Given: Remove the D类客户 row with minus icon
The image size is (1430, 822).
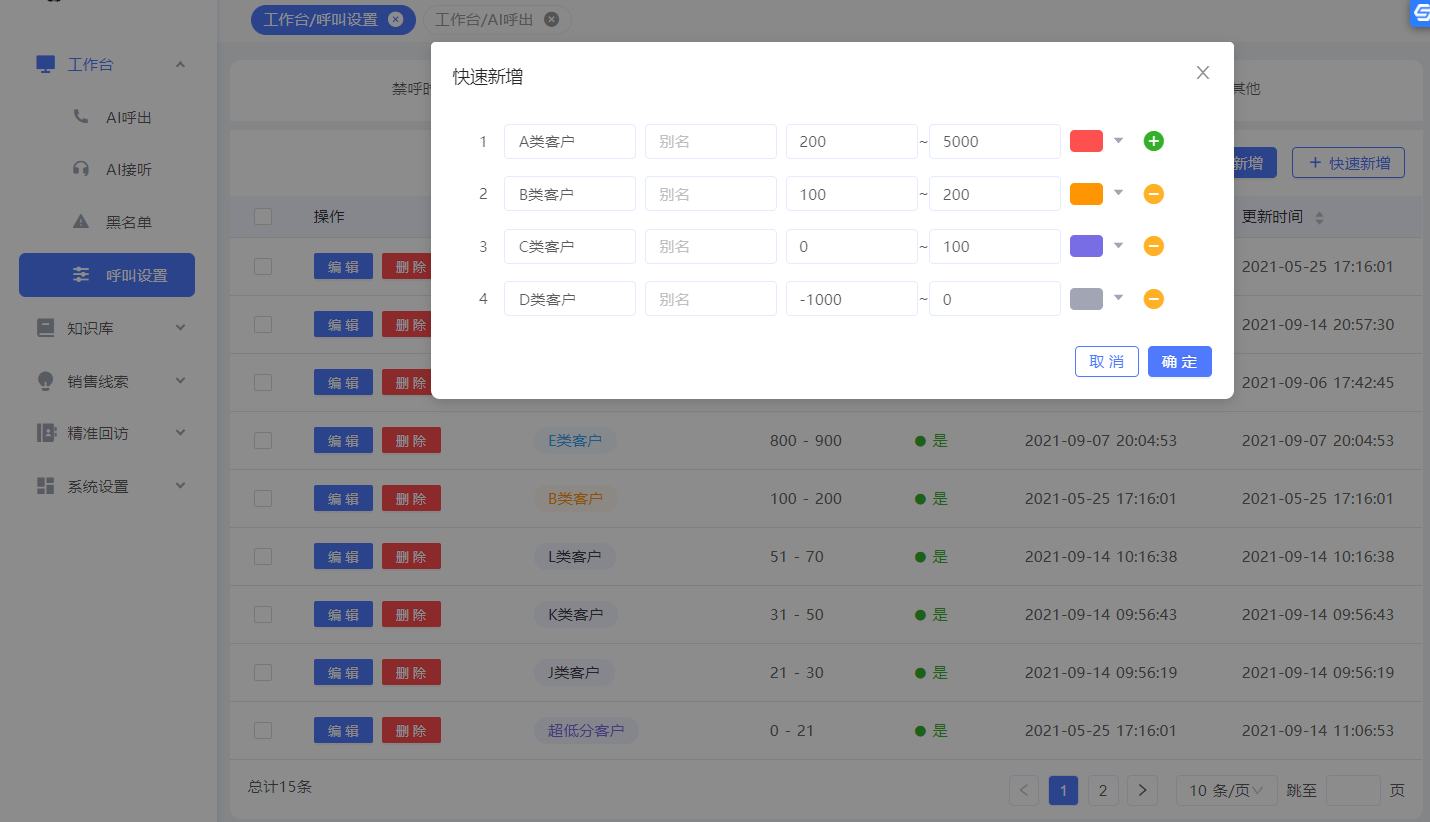Looking at the screenshot, I should 1153,299.
